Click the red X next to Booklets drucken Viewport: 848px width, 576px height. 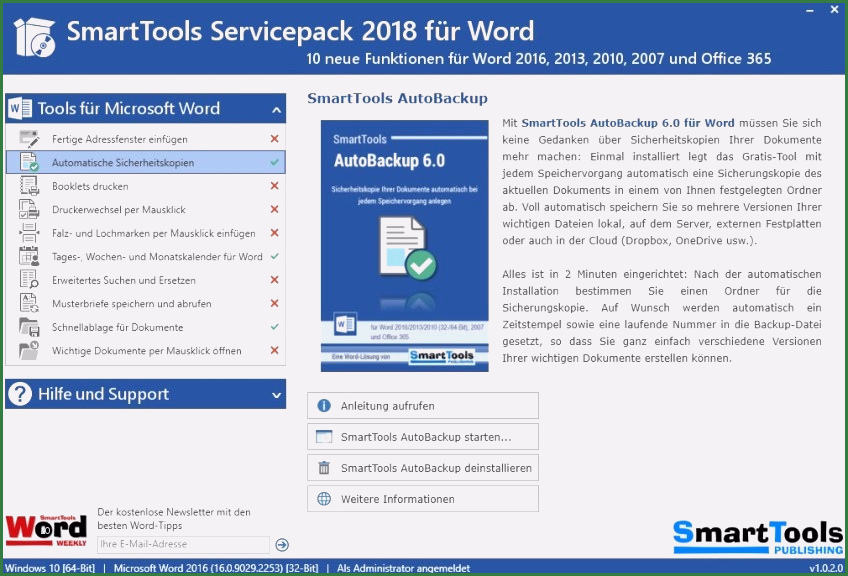(x=275, y=186)
